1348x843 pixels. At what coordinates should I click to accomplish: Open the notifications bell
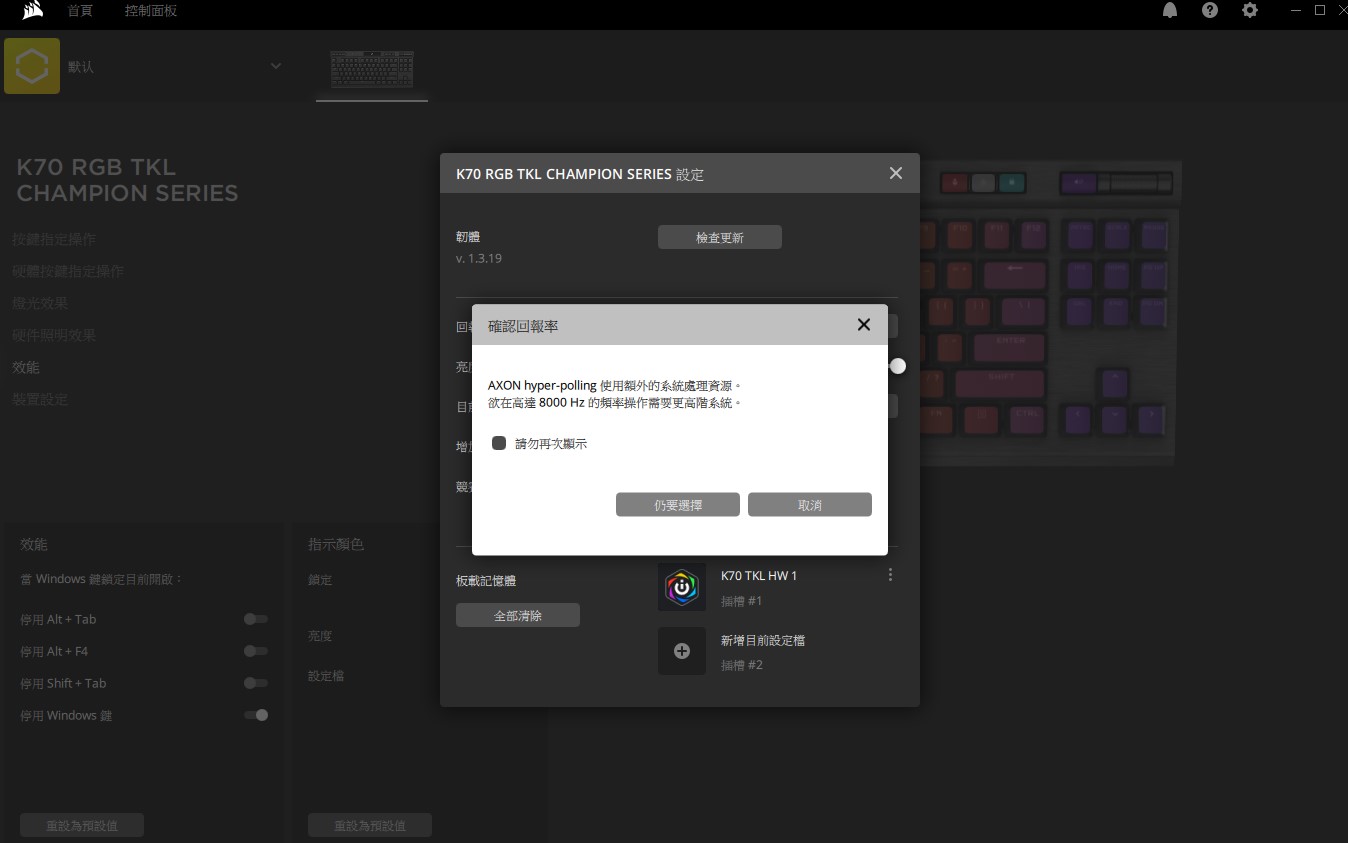[1170, 11]
